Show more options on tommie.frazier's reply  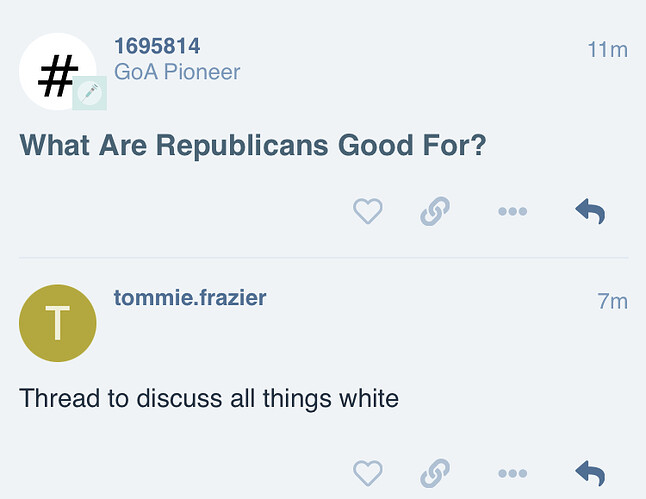click(512, 473)
